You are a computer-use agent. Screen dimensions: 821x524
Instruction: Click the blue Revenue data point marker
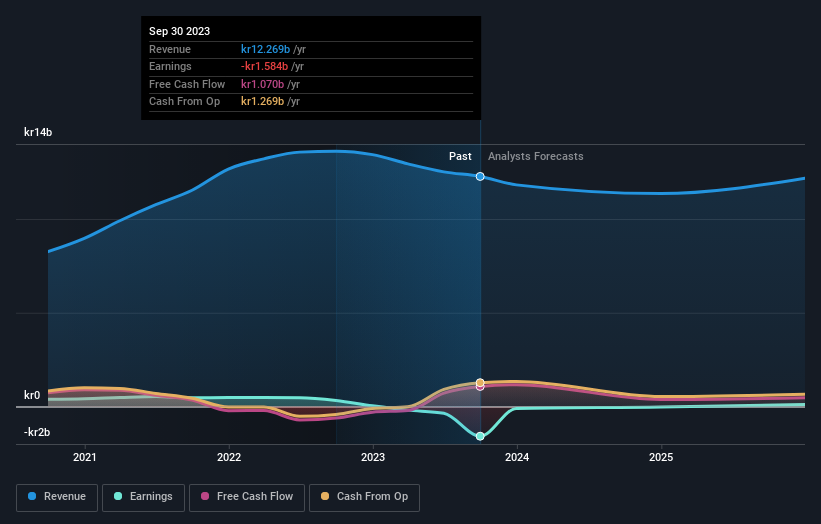coord(480,176)
